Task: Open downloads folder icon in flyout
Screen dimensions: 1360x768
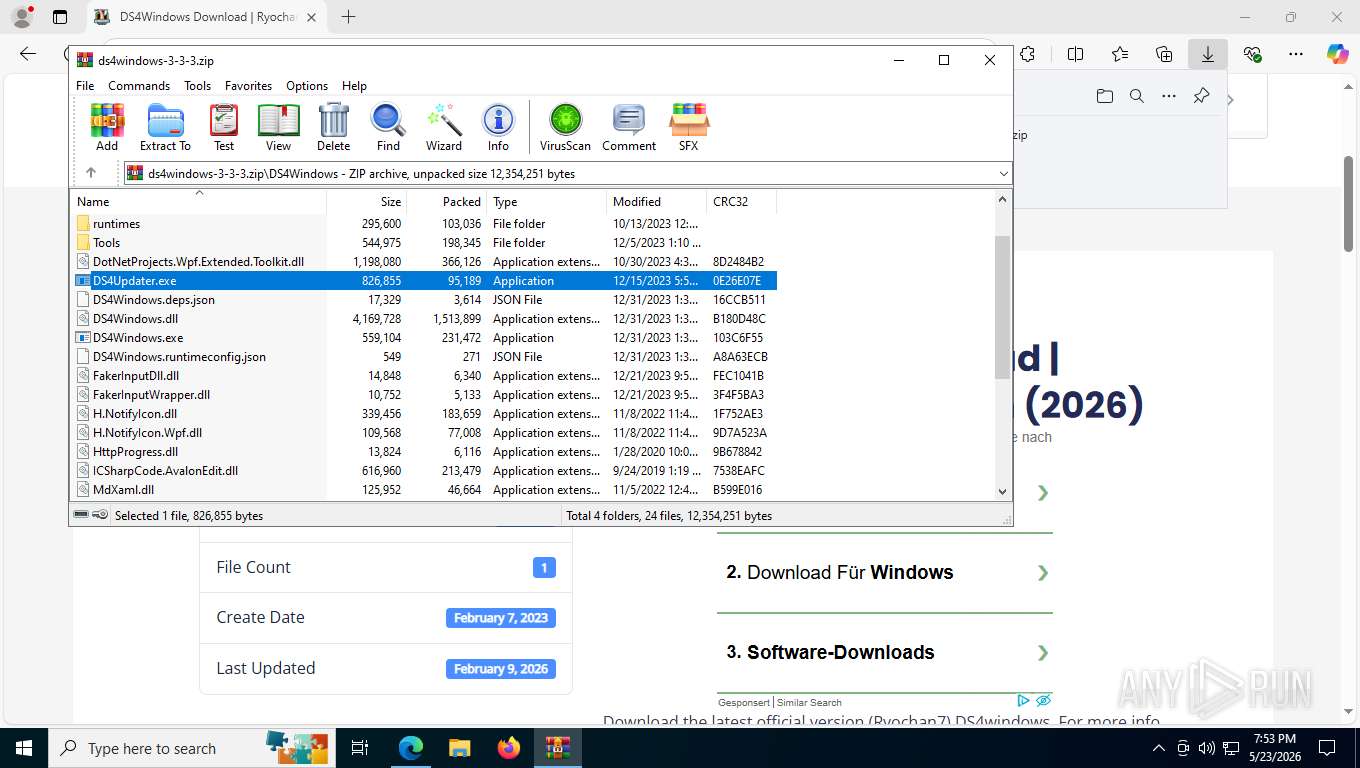Action: [1104, 96]
